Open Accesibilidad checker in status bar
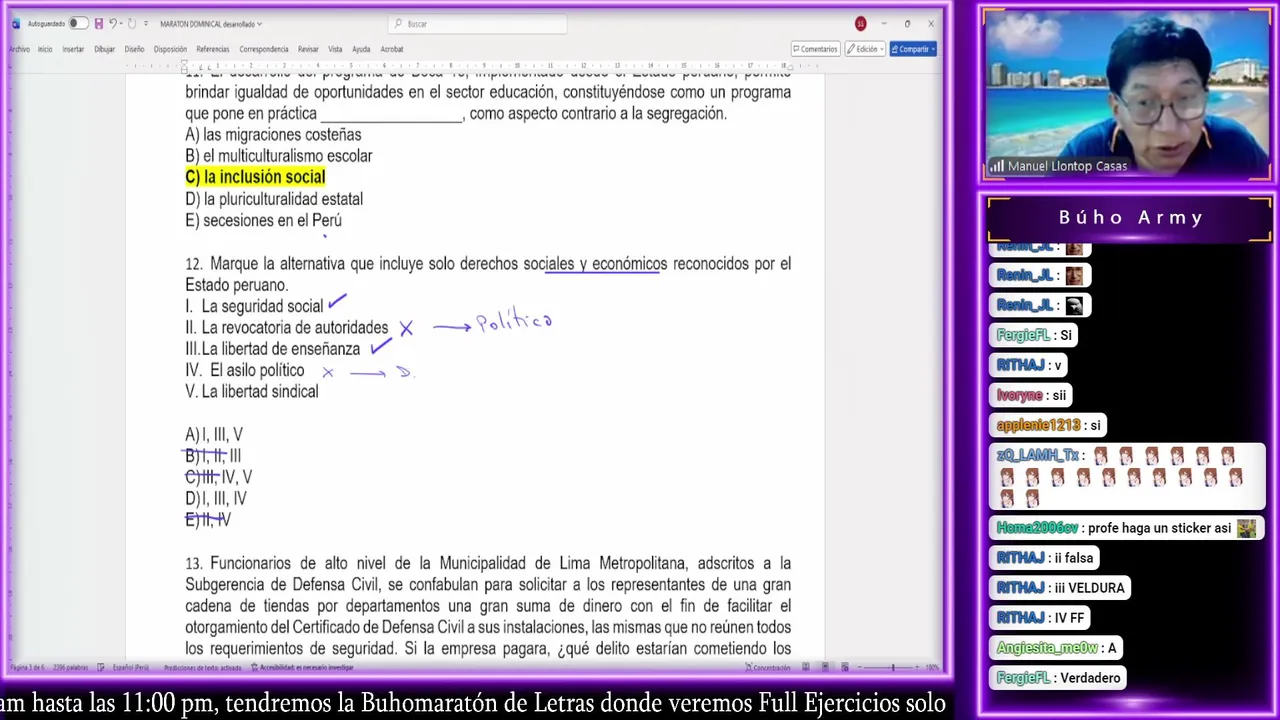The height and width of the screenshot is (720, 1280). point(303,667)
